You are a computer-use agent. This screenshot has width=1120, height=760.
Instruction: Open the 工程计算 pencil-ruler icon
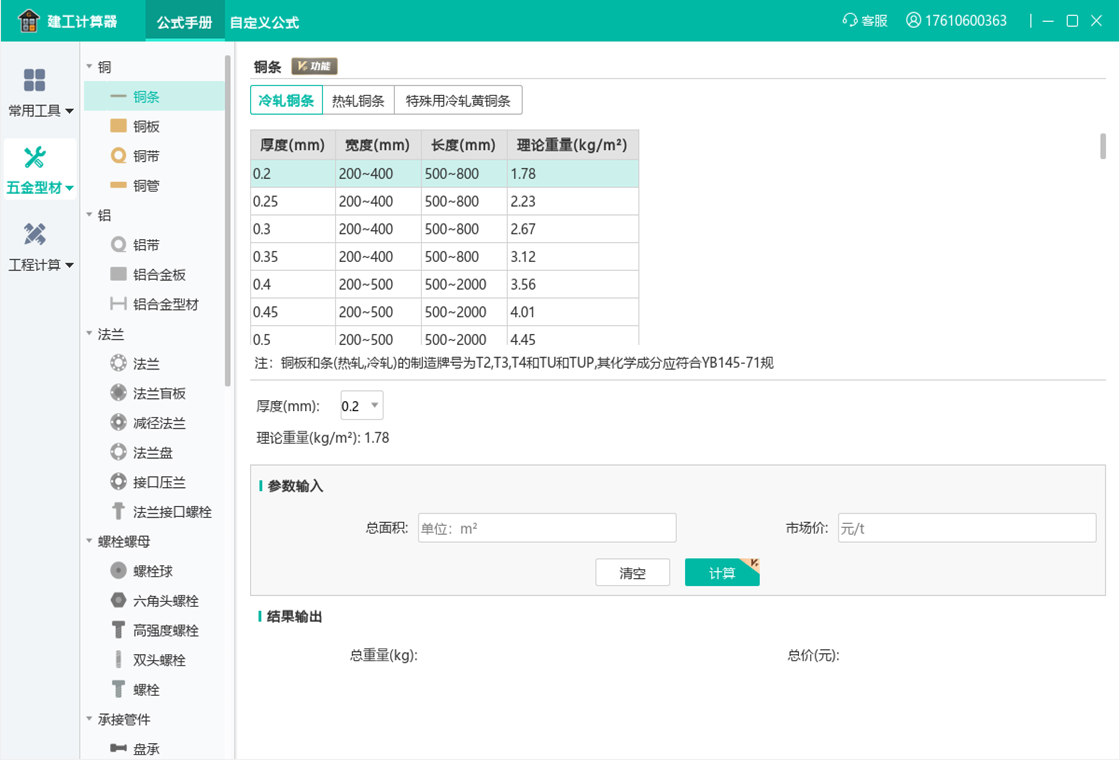(x=34, y=234)
